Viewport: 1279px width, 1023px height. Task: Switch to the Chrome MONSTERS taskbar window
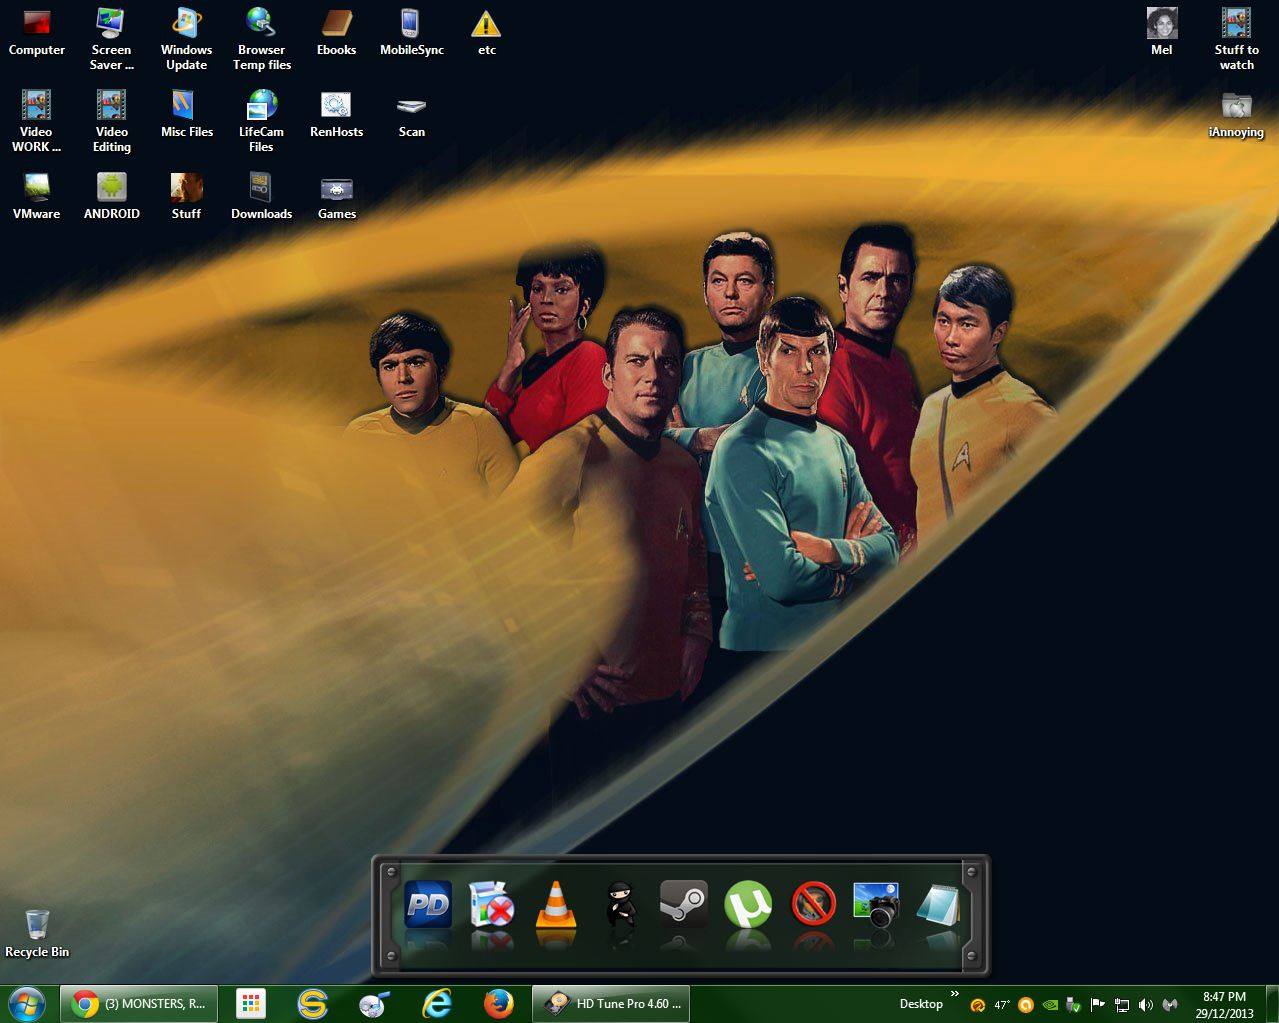pos(139,1004)
